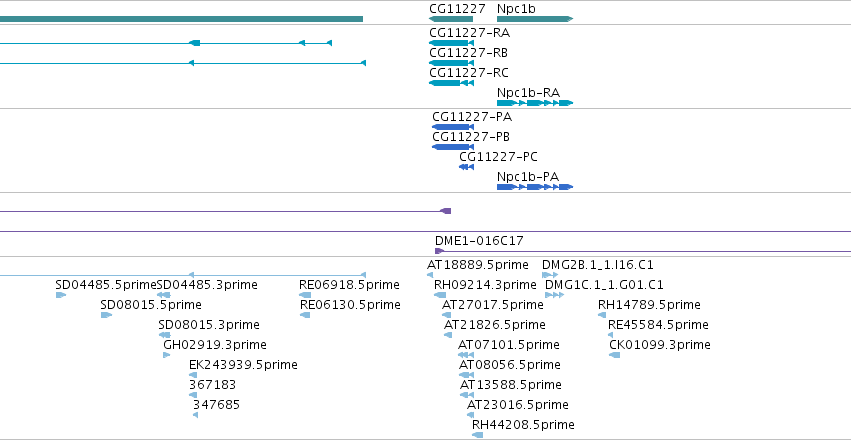Select the CG11227 gene bar

pyautogui.click(x=450, y=19)
